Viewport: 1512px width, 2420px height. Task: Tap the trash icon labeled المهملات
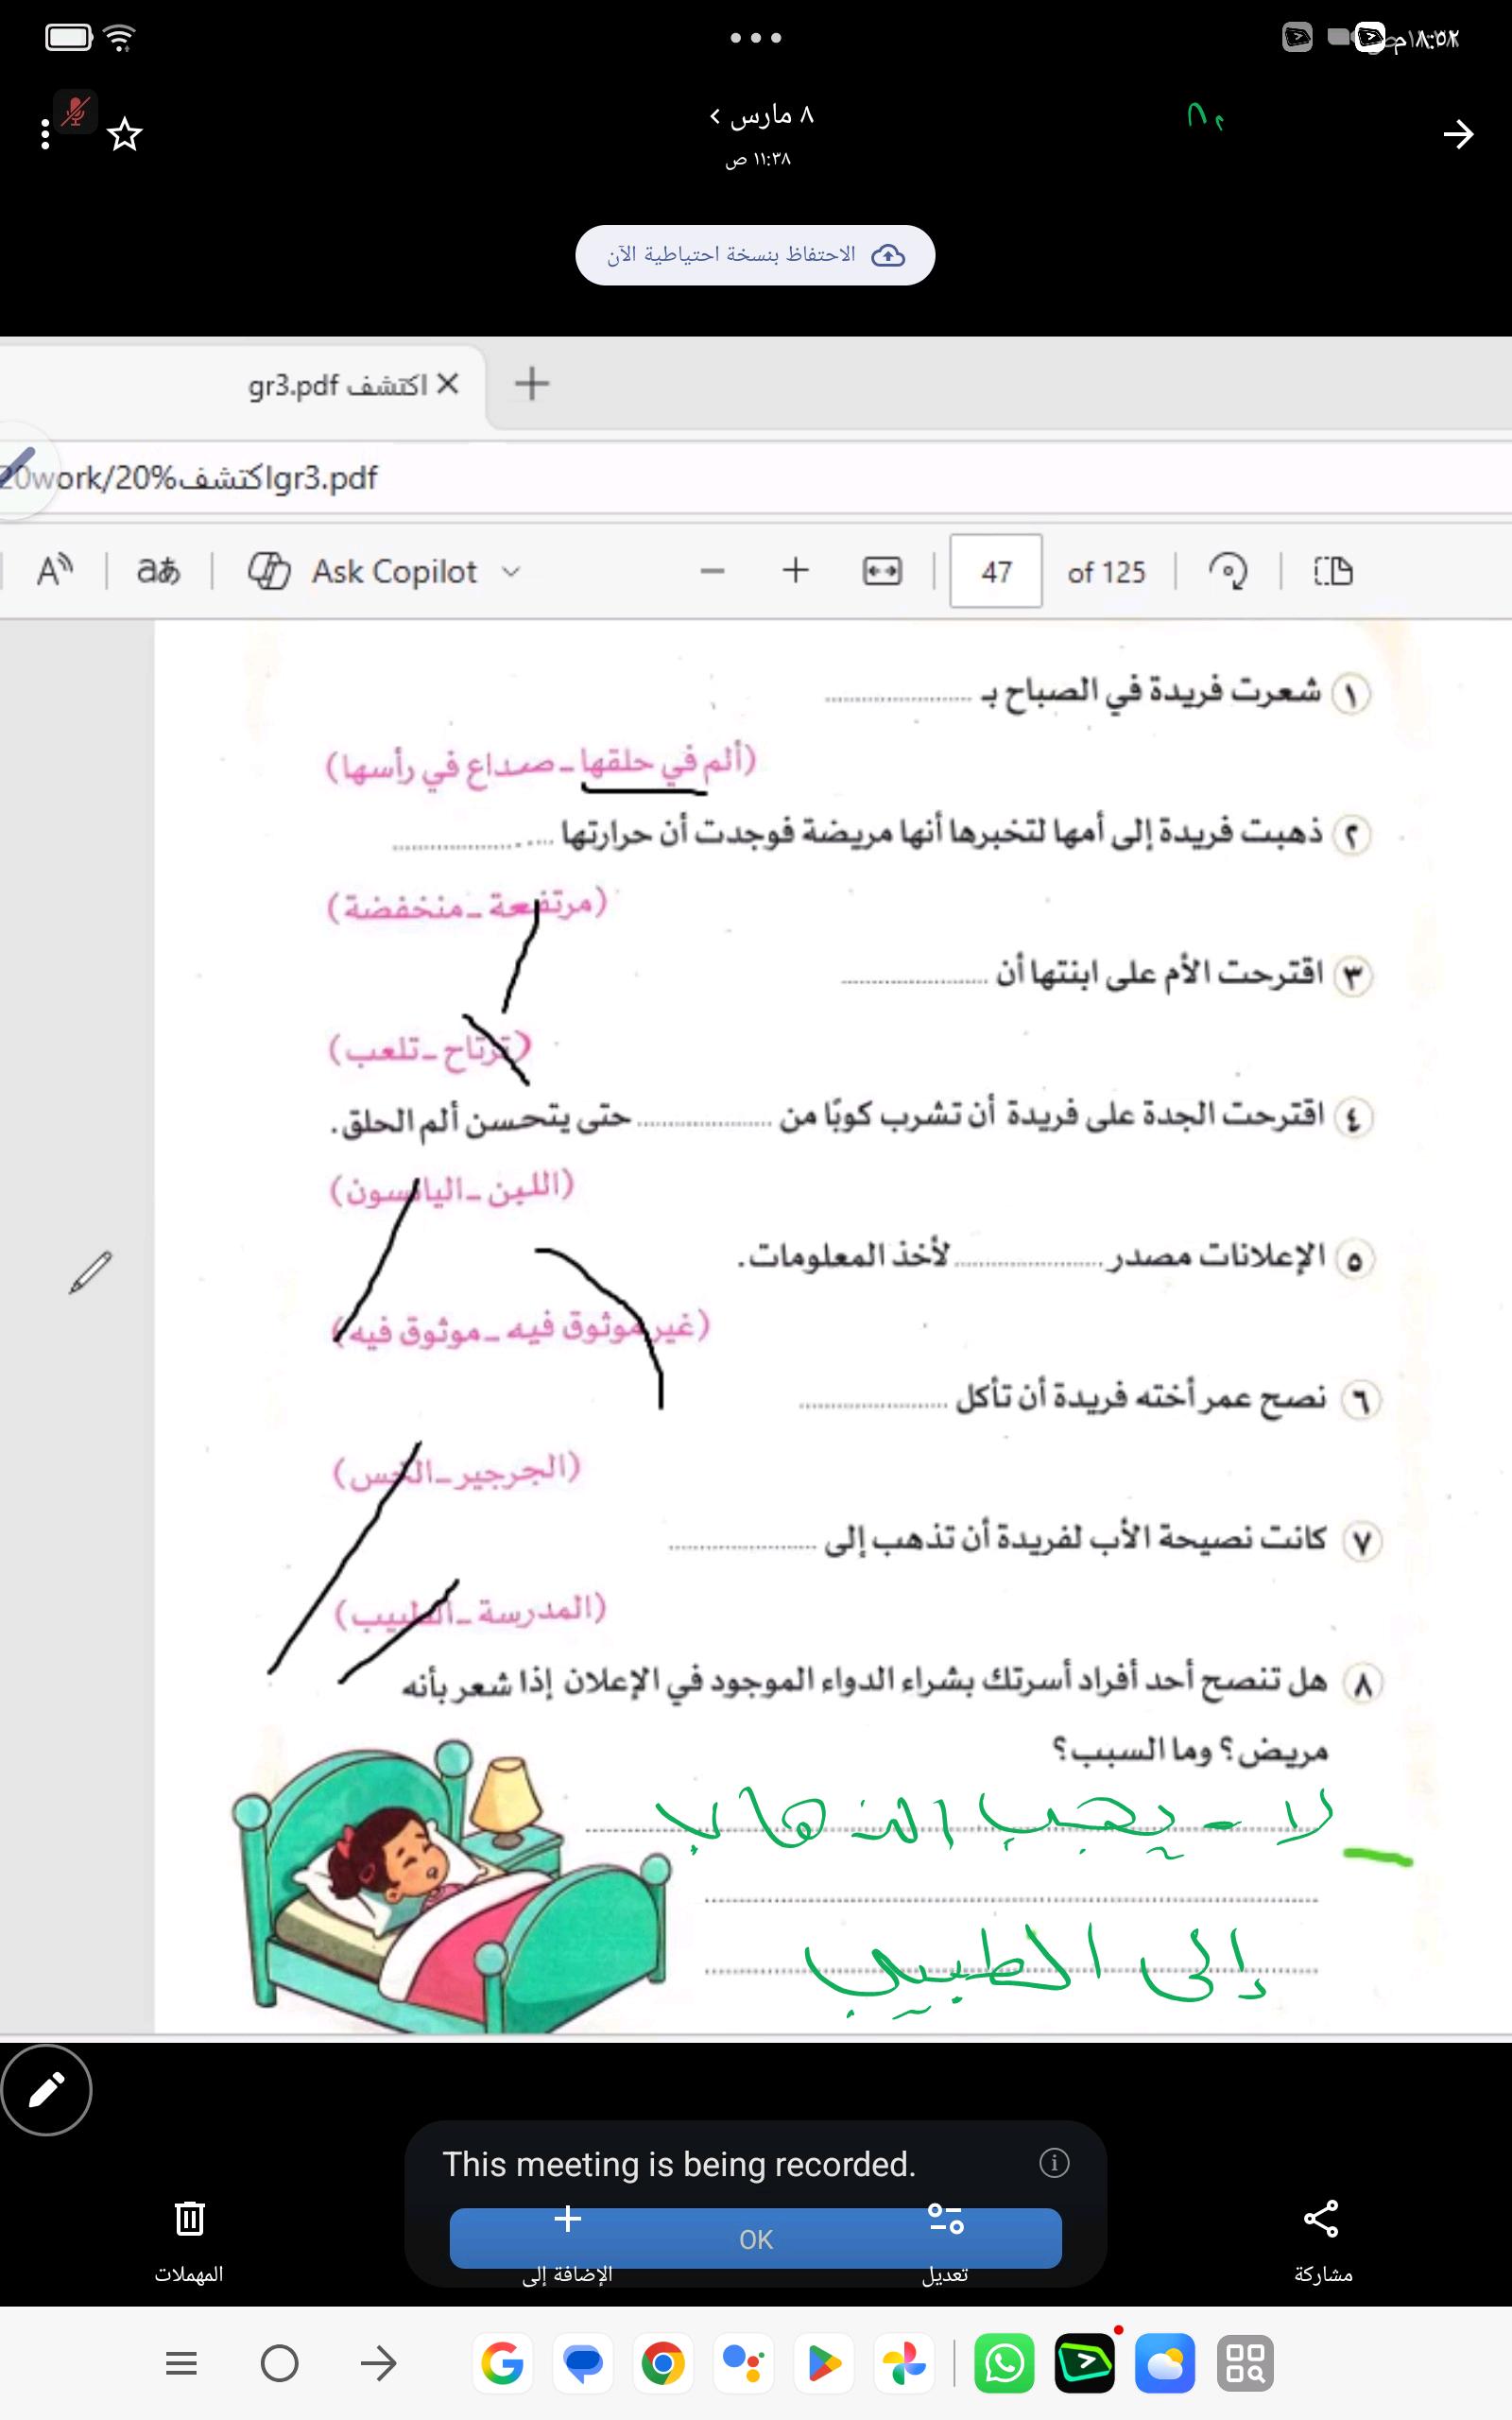click(189, 2217)
